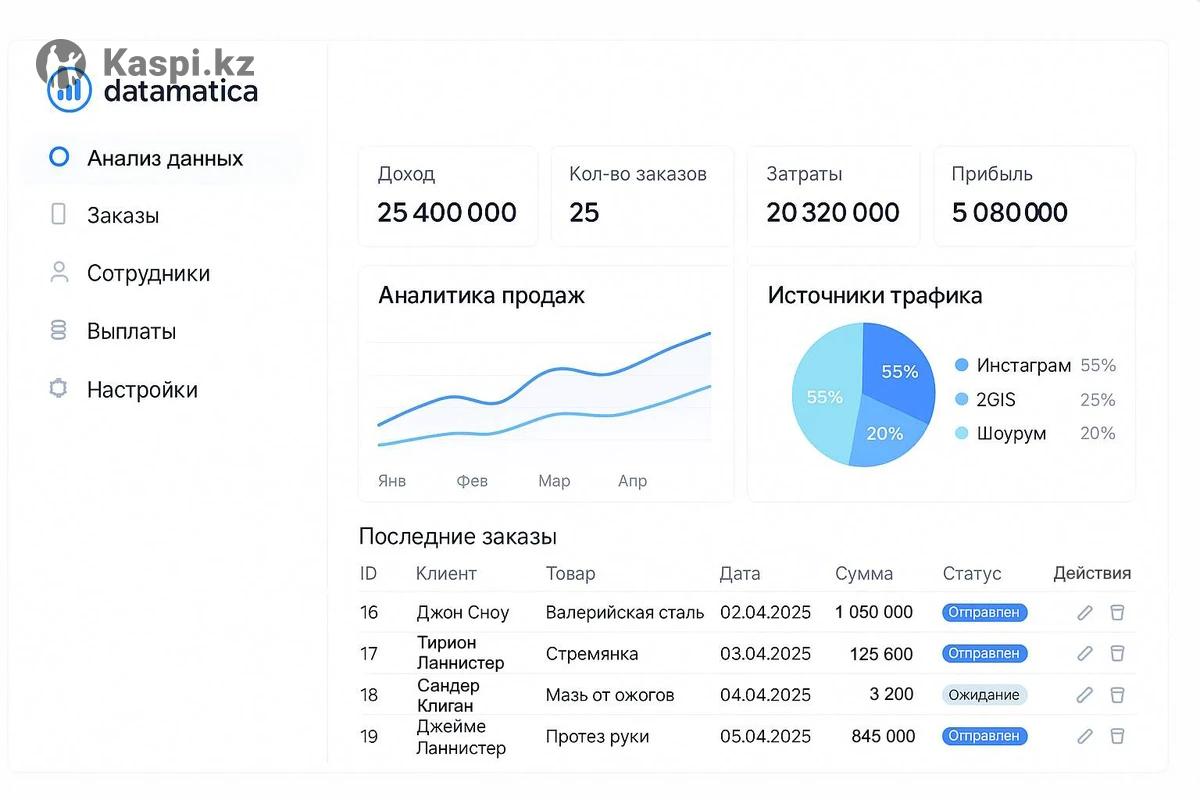1200x800 pixels.
Task: Click the 03.04.2025 date cell
Action: click(765, 654)
